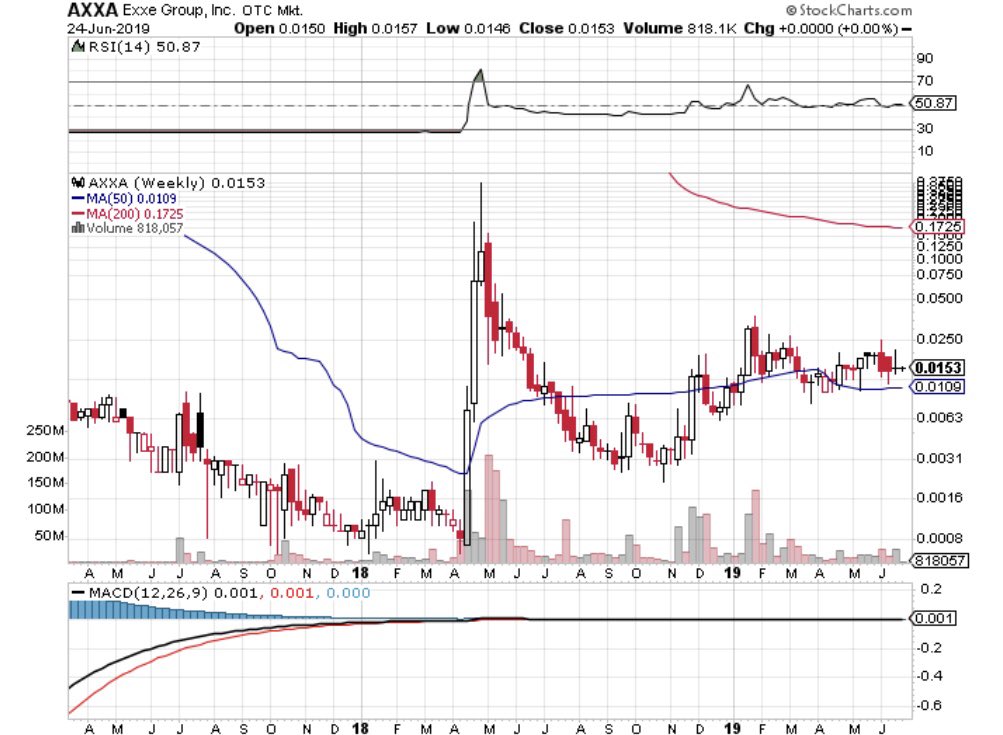Click the Low 0.0146 value in header
The width and height of the screenshot is (1003, 735).
pyautogui.click(x=468, y=29)
